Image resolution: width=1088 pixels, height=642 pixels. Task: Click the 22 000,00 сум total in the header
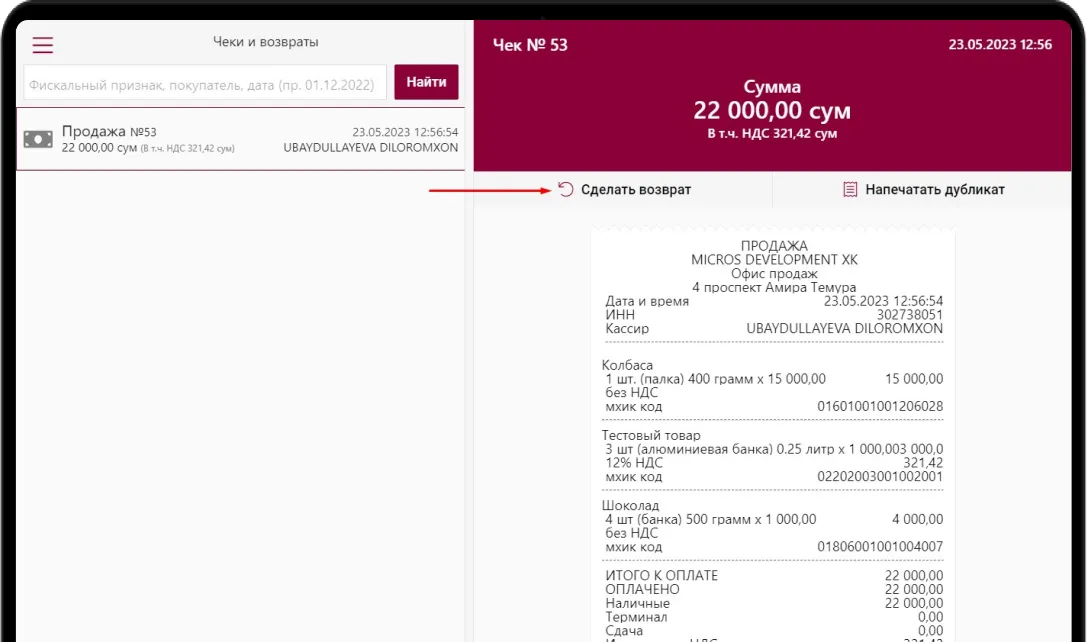pos(772,111)
